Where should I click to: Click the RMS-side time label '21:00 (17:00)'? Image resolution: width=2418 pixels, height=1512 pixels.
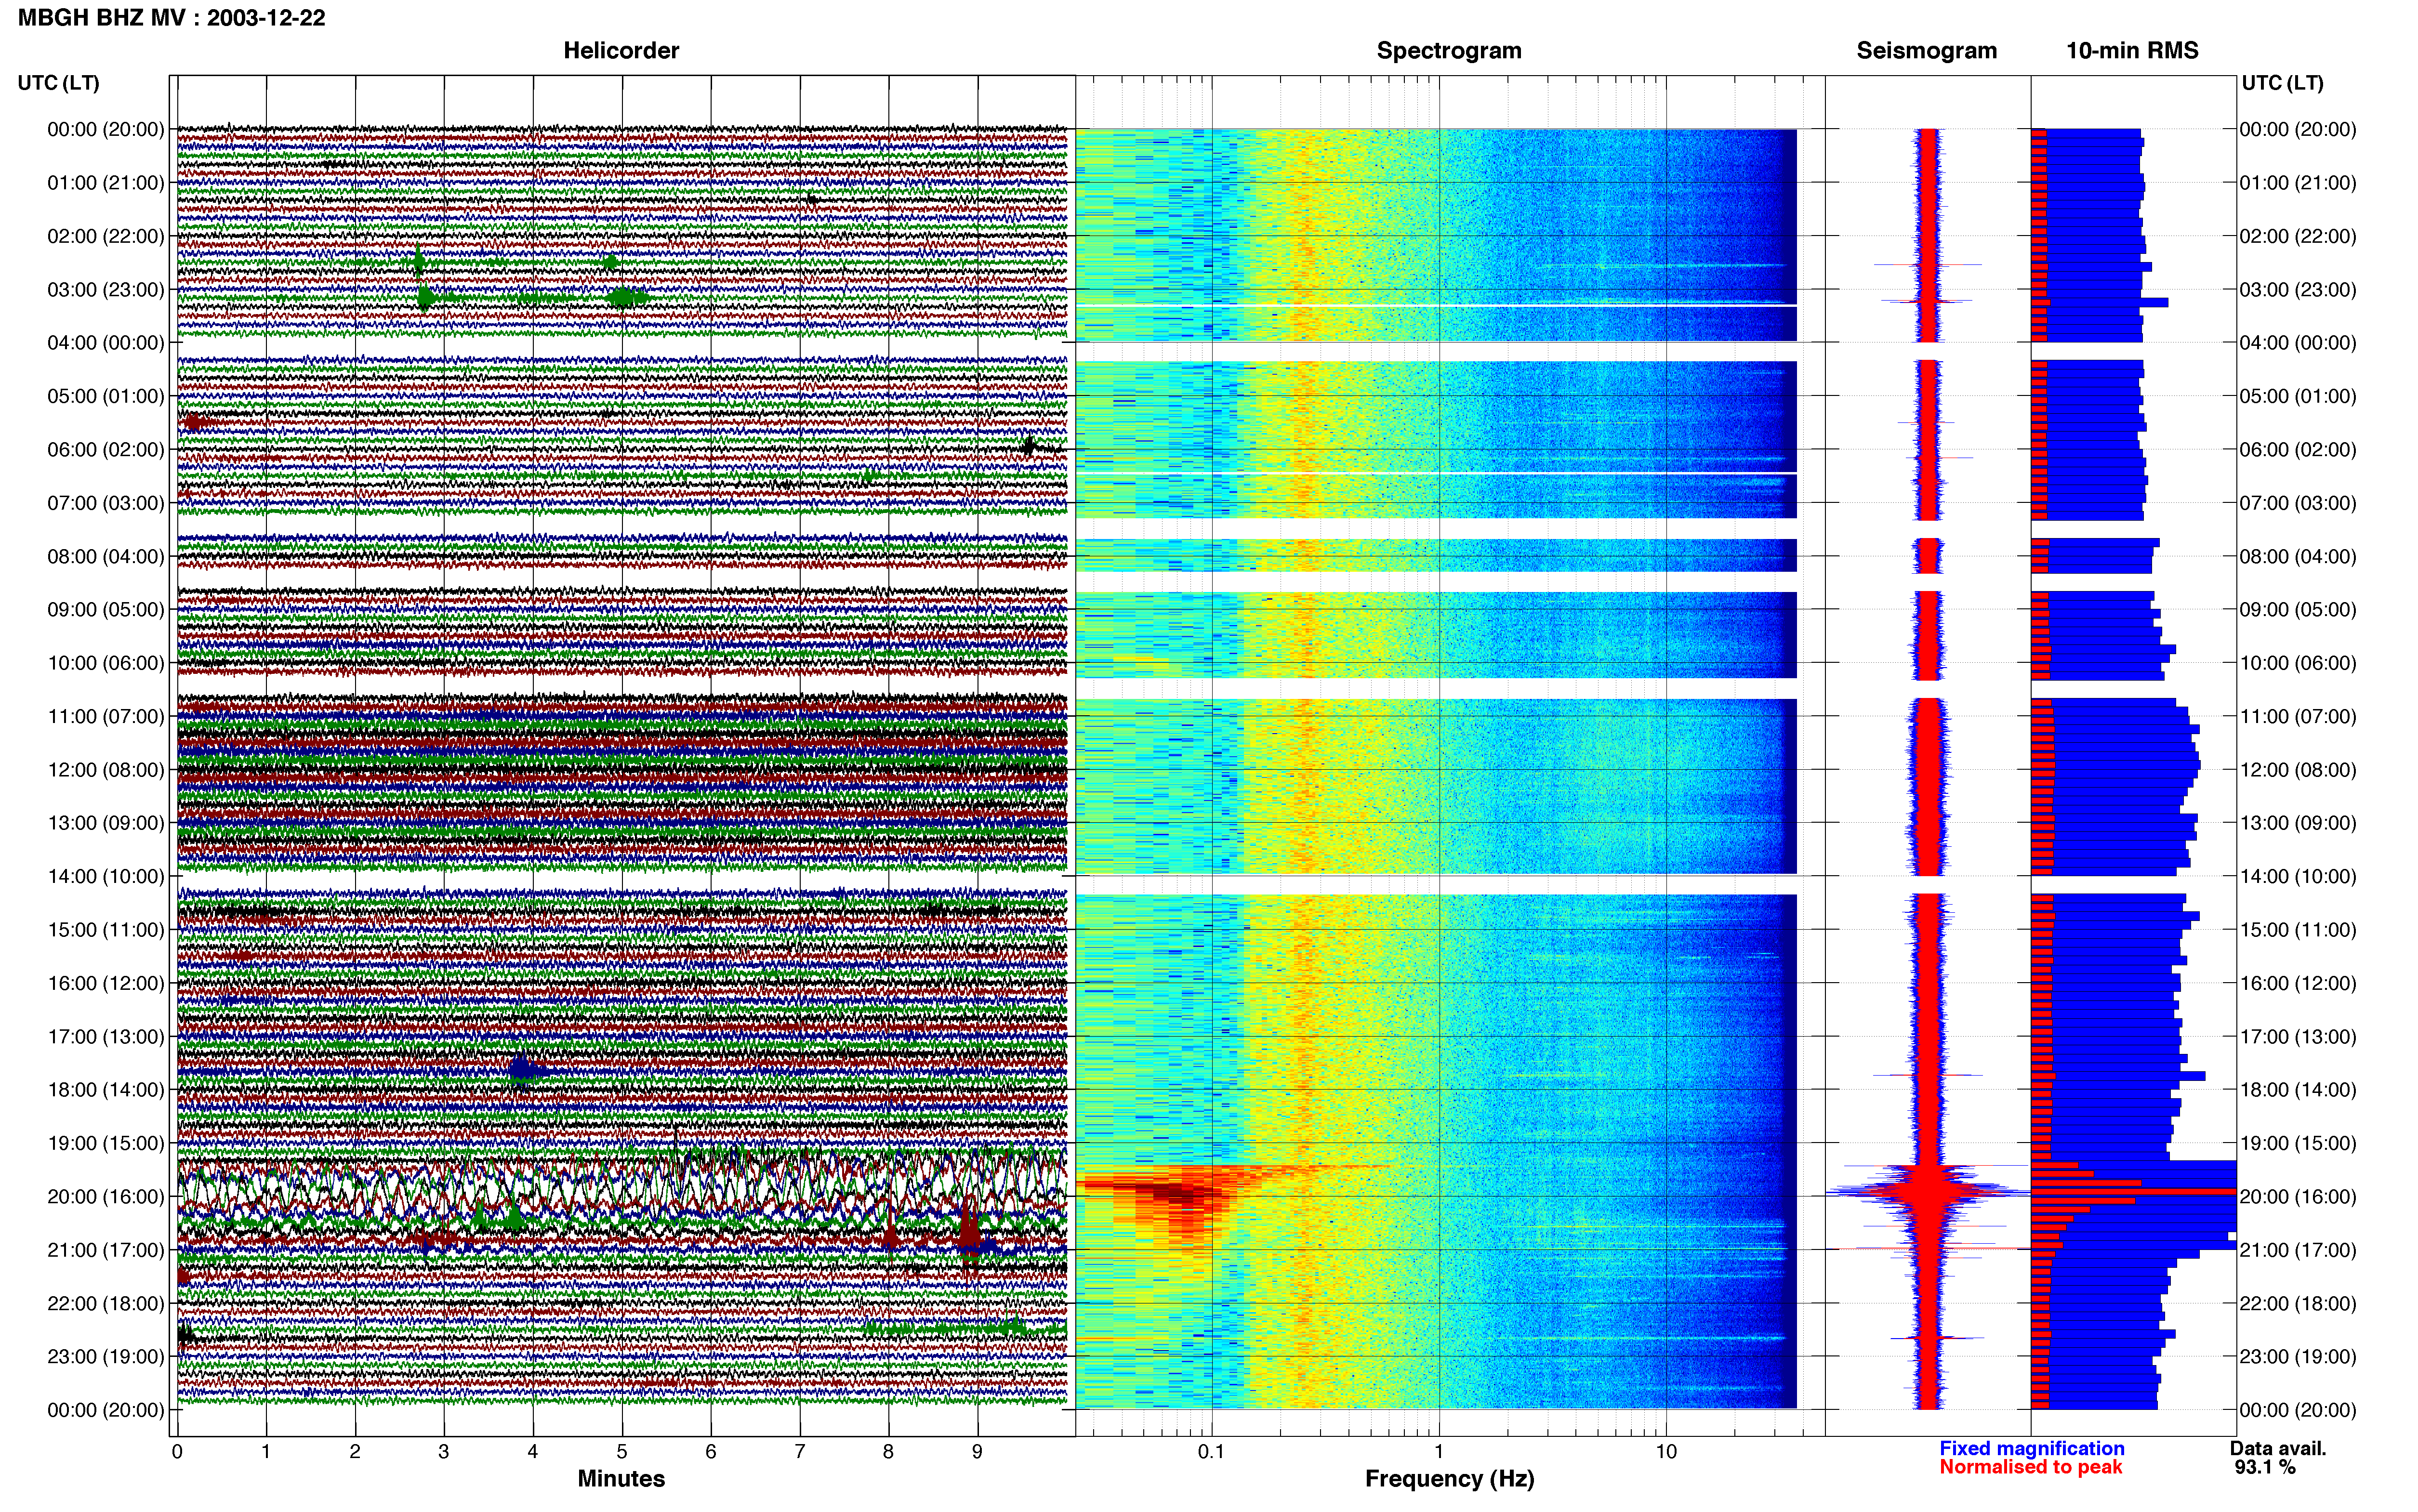[x=2298, y=1250]
